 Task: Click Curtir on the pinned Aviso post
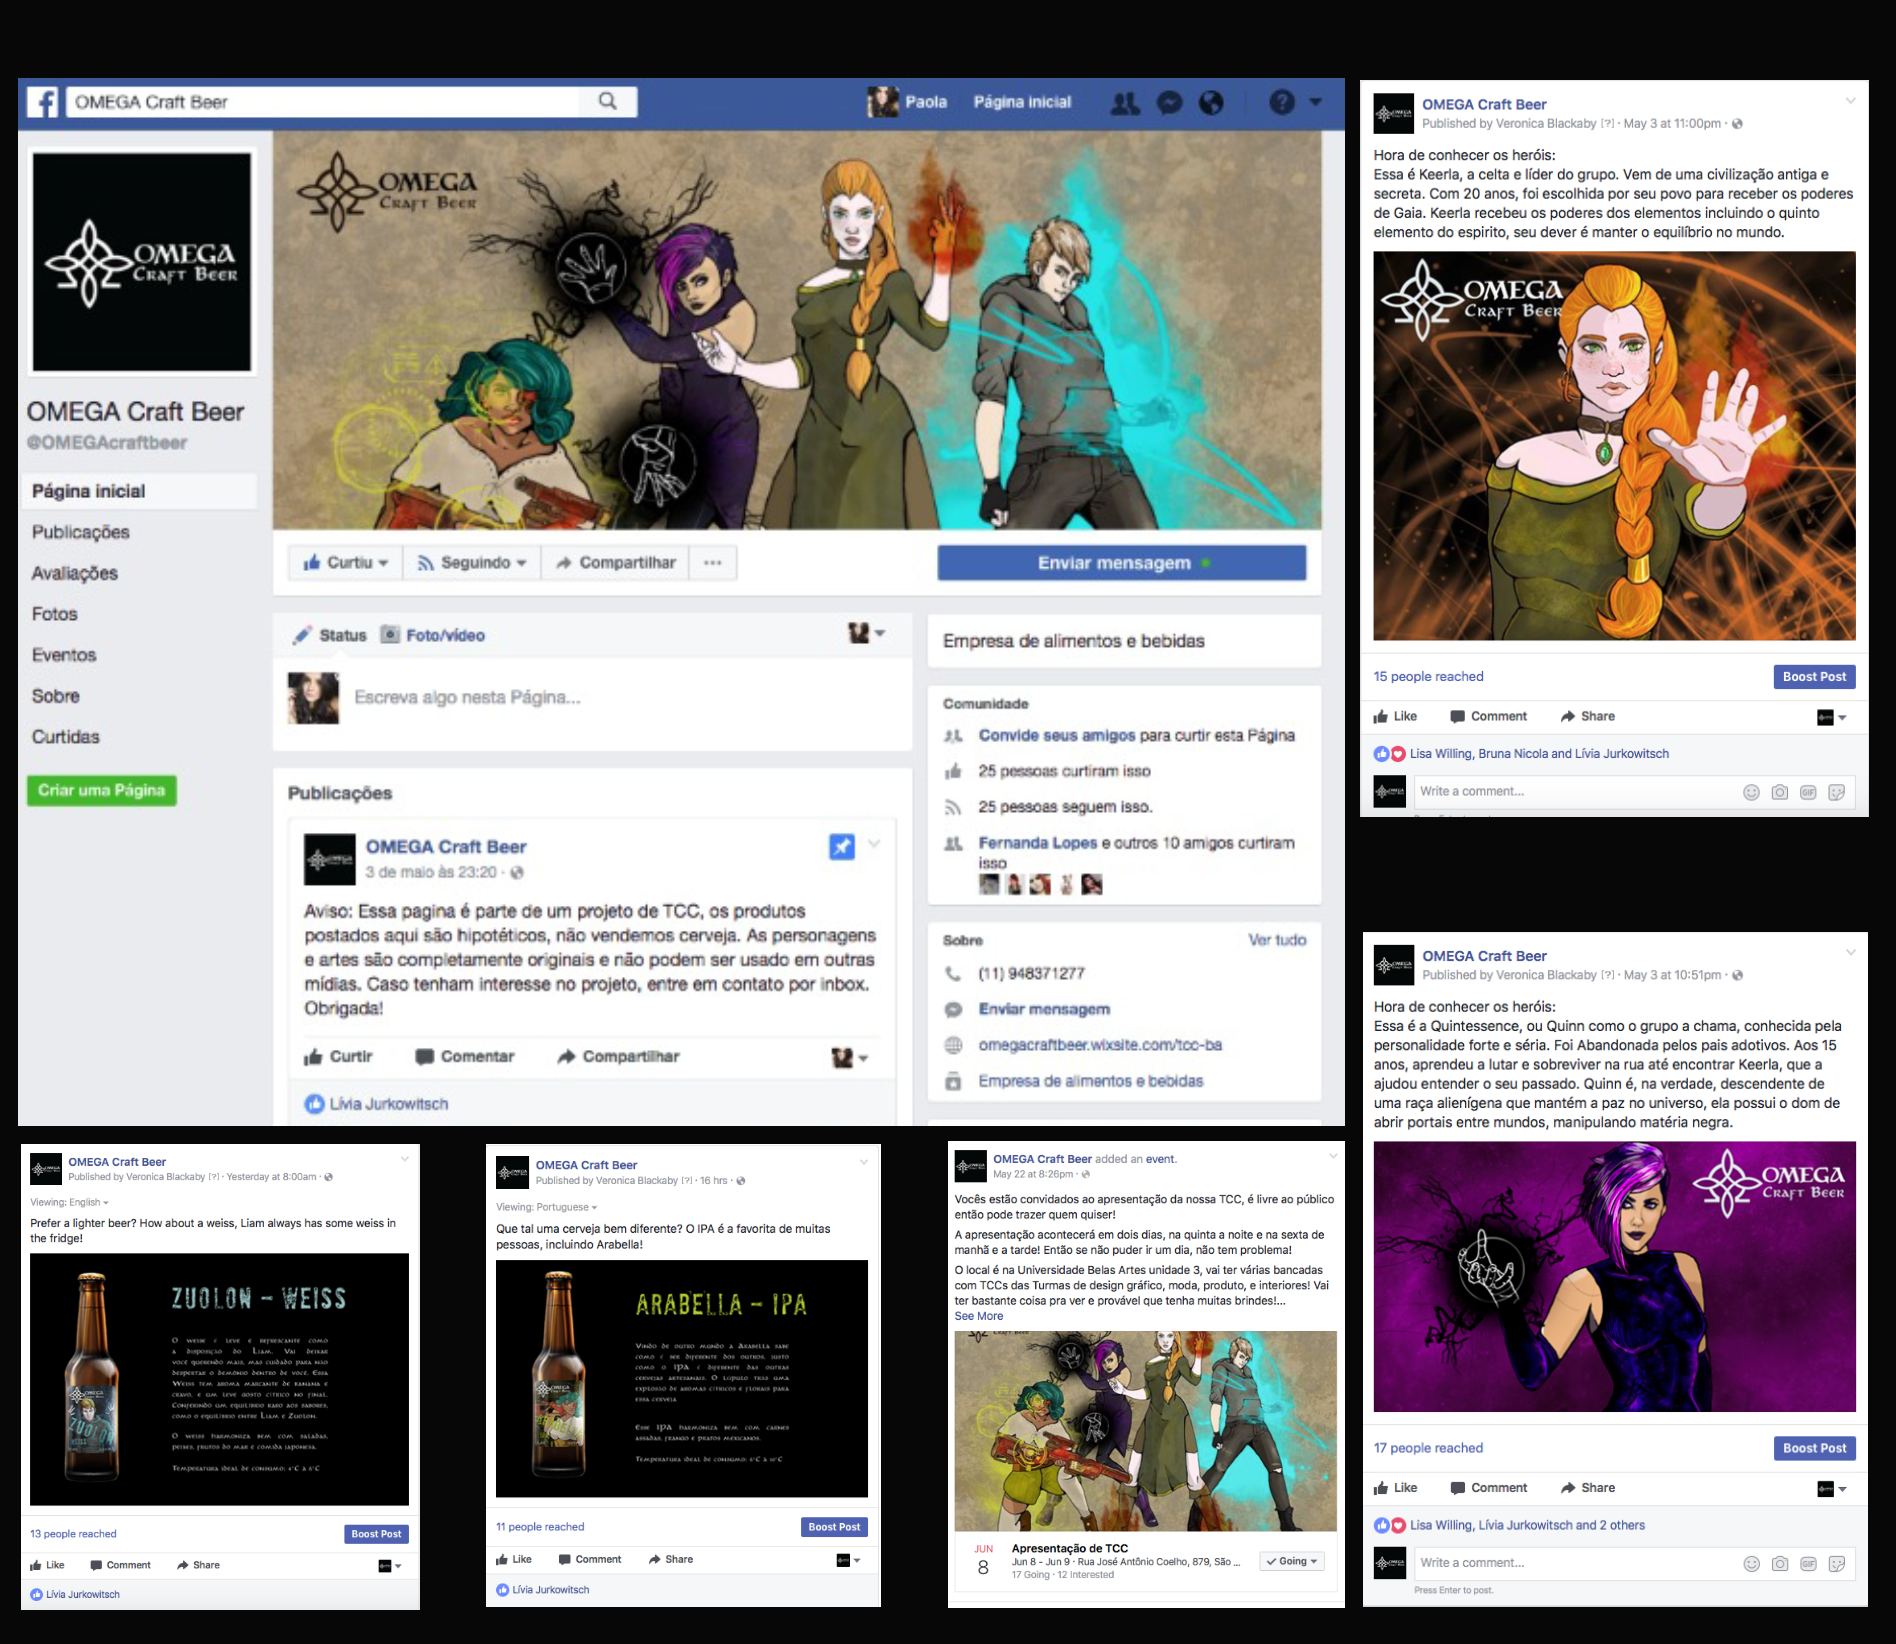338,1056
